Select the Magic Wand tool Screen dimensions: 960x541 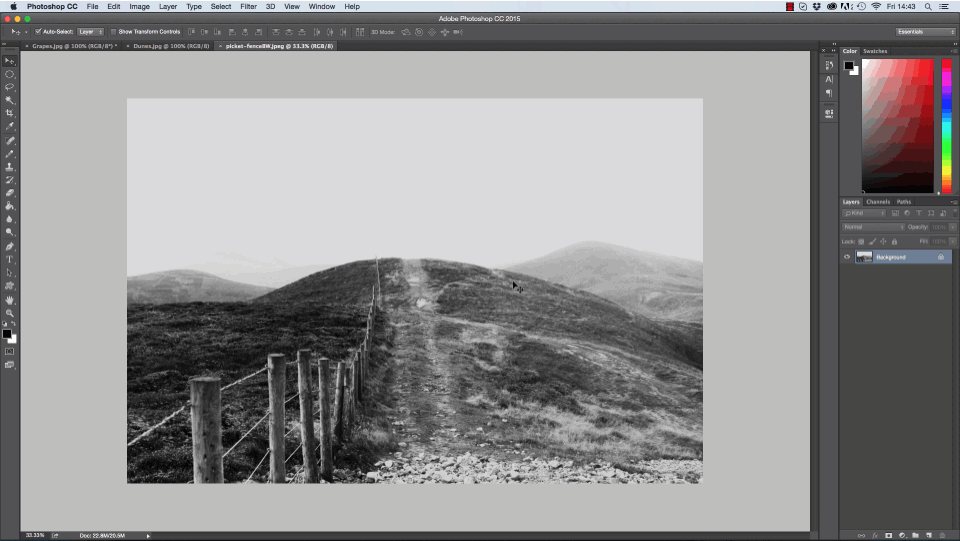coord(9,100)
